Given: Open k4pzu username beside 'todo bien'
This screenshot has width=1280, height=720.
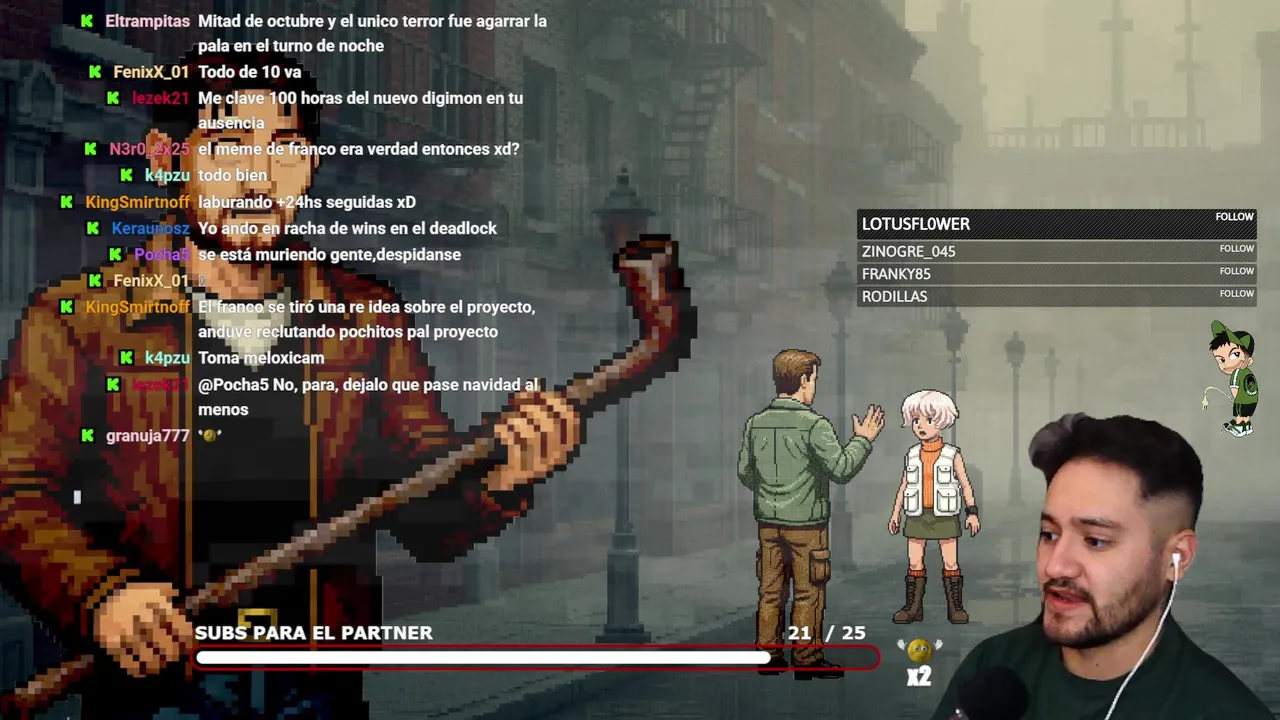Looking at the screenshot, I should pos(167,175).
